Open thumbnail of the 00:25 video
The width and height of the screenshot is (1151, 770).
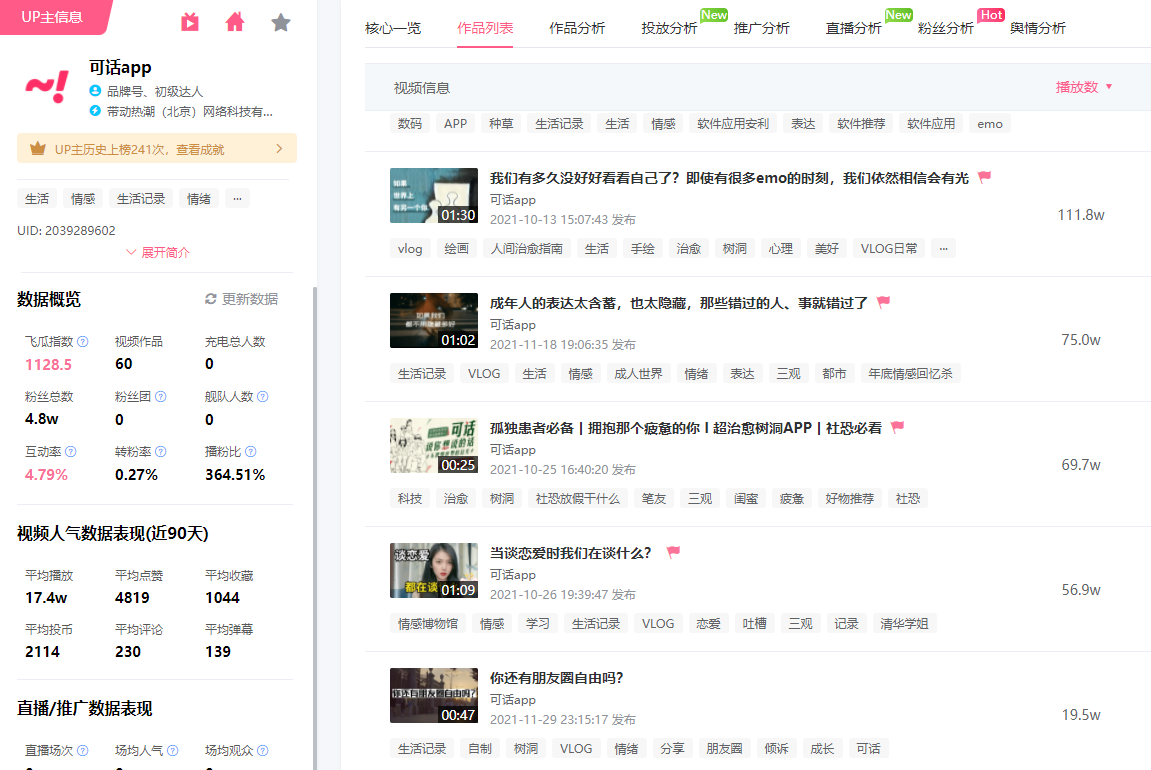click(x=434, y=446)
